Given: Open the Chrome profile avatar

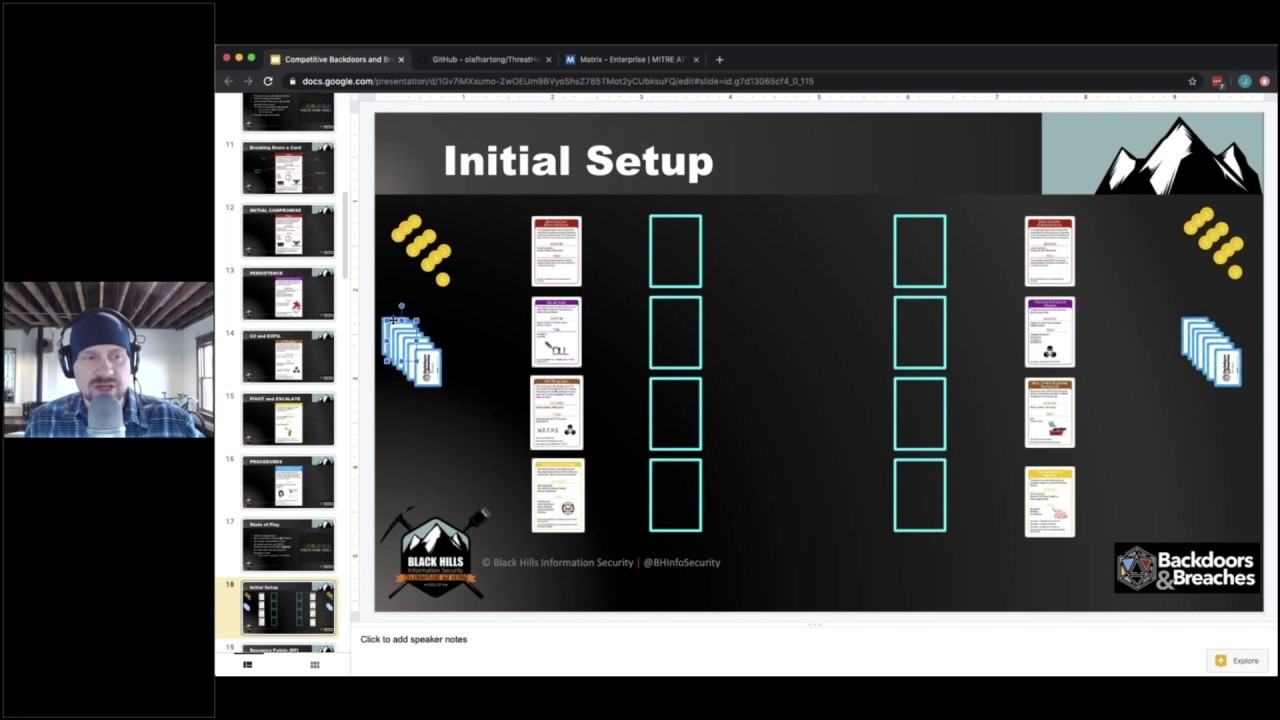Looking at the screenshot, I should 1244,81.
